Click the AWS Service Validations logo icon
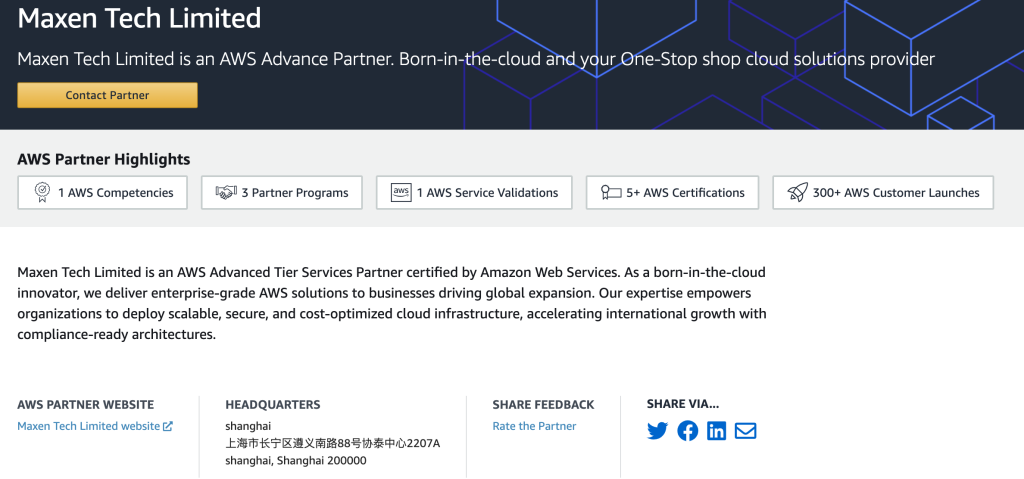The width and height of the screenshot is (1024, 479). (401, 192)
